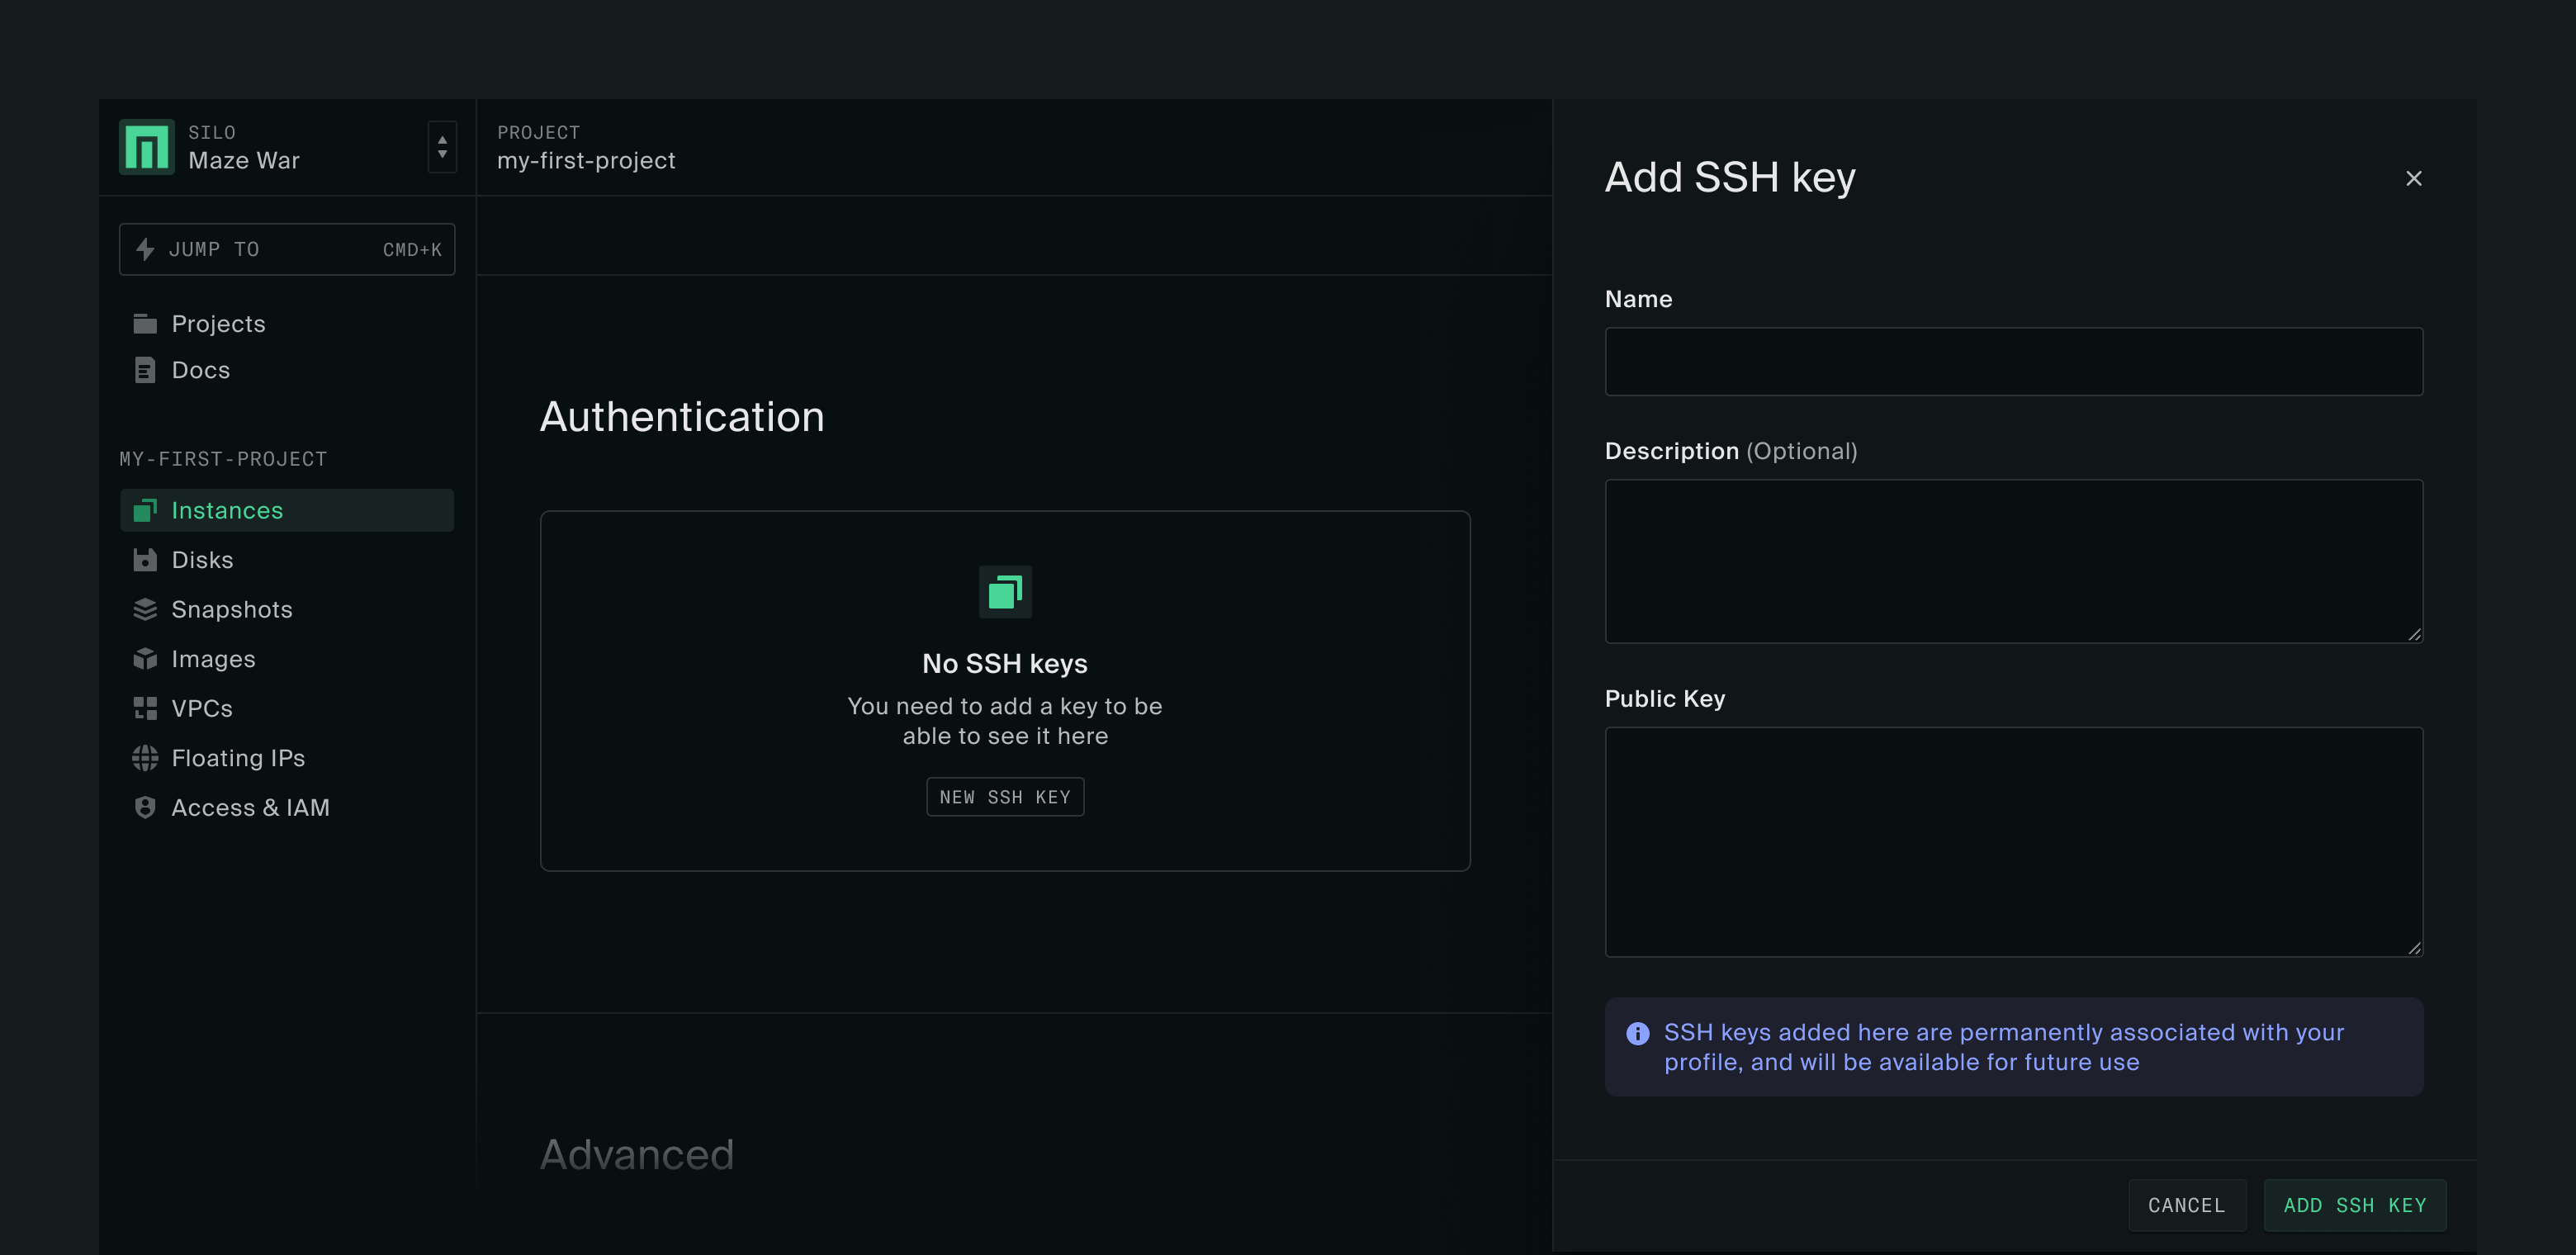Click the Access & IAM sidebar icon
The height and width of the screenshot is (1255, 2576).
[146, 807]
